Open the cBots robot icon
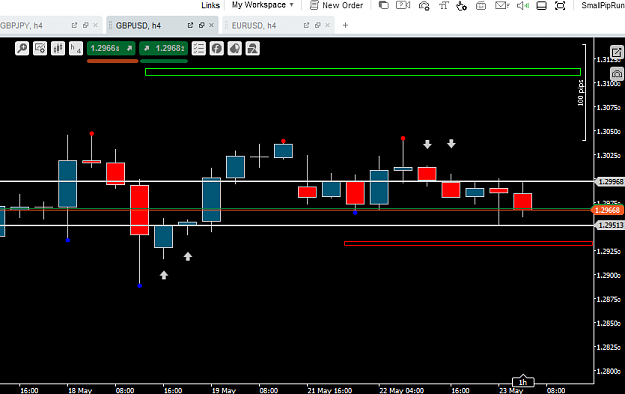 [x=234, y=48]
